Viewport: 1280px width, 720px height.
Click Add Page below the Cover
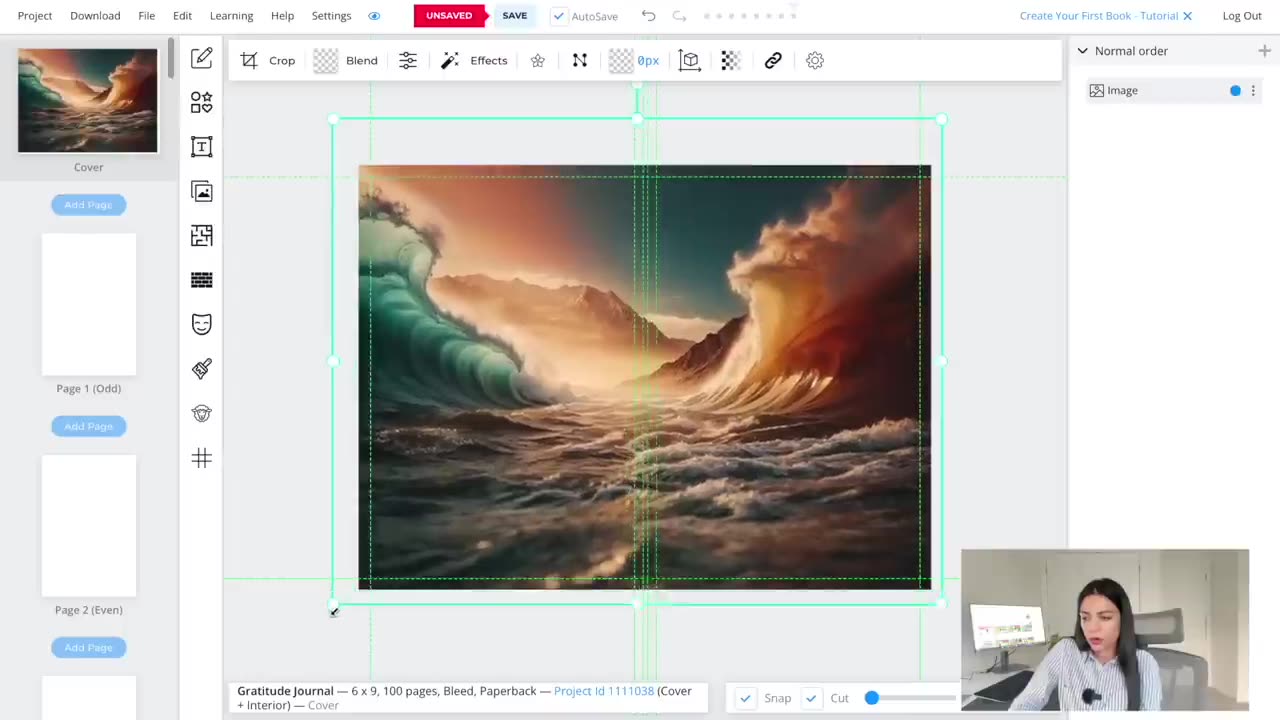(88, 204)
